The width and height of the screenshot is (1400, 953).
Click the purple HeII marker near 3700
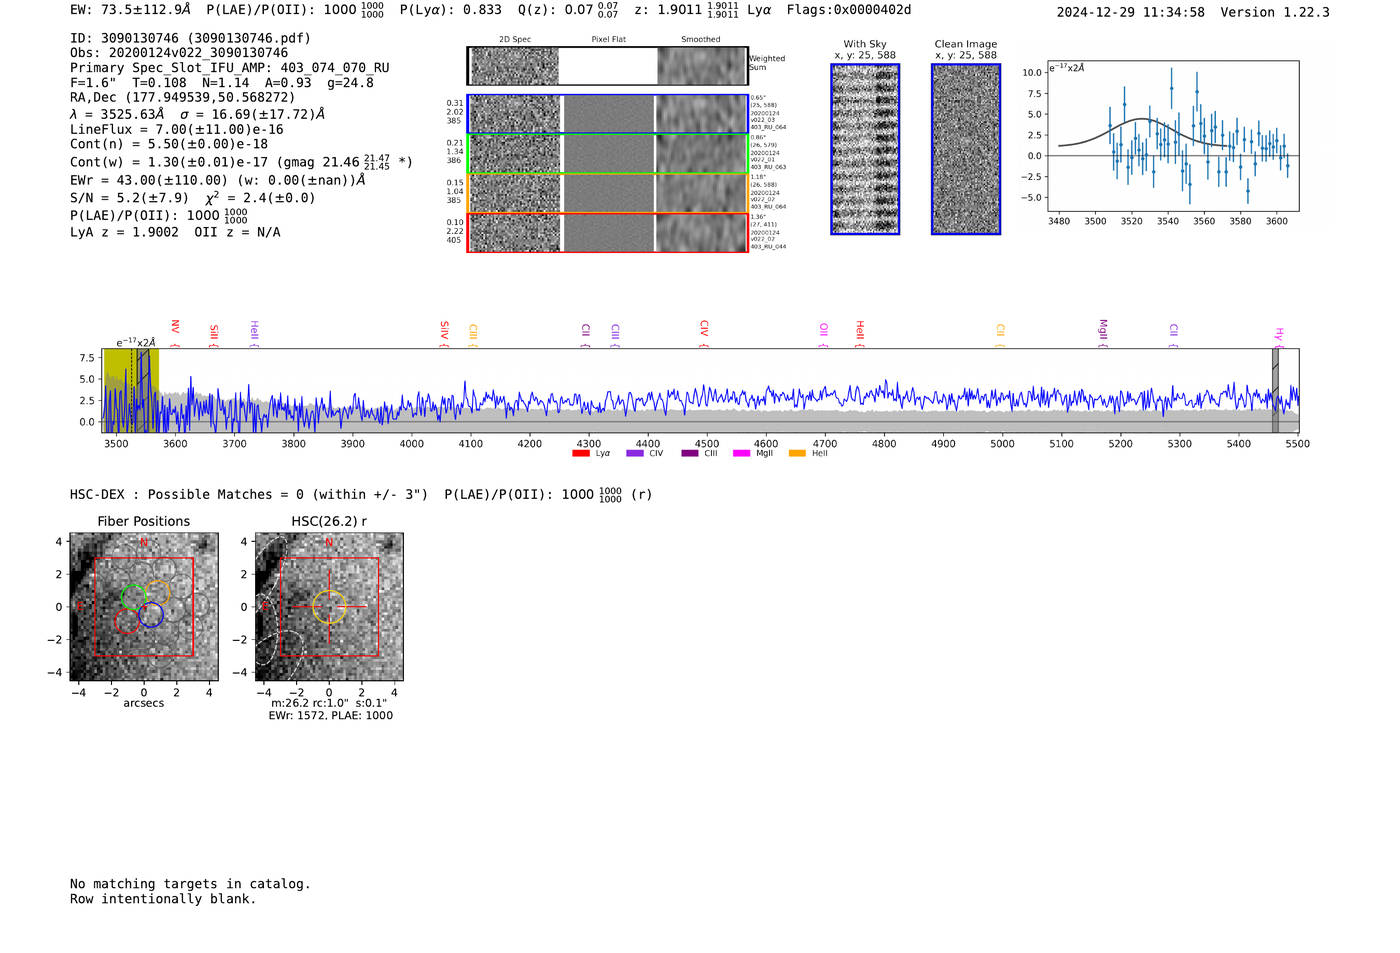pyautogui.click(x=254, y=334)
